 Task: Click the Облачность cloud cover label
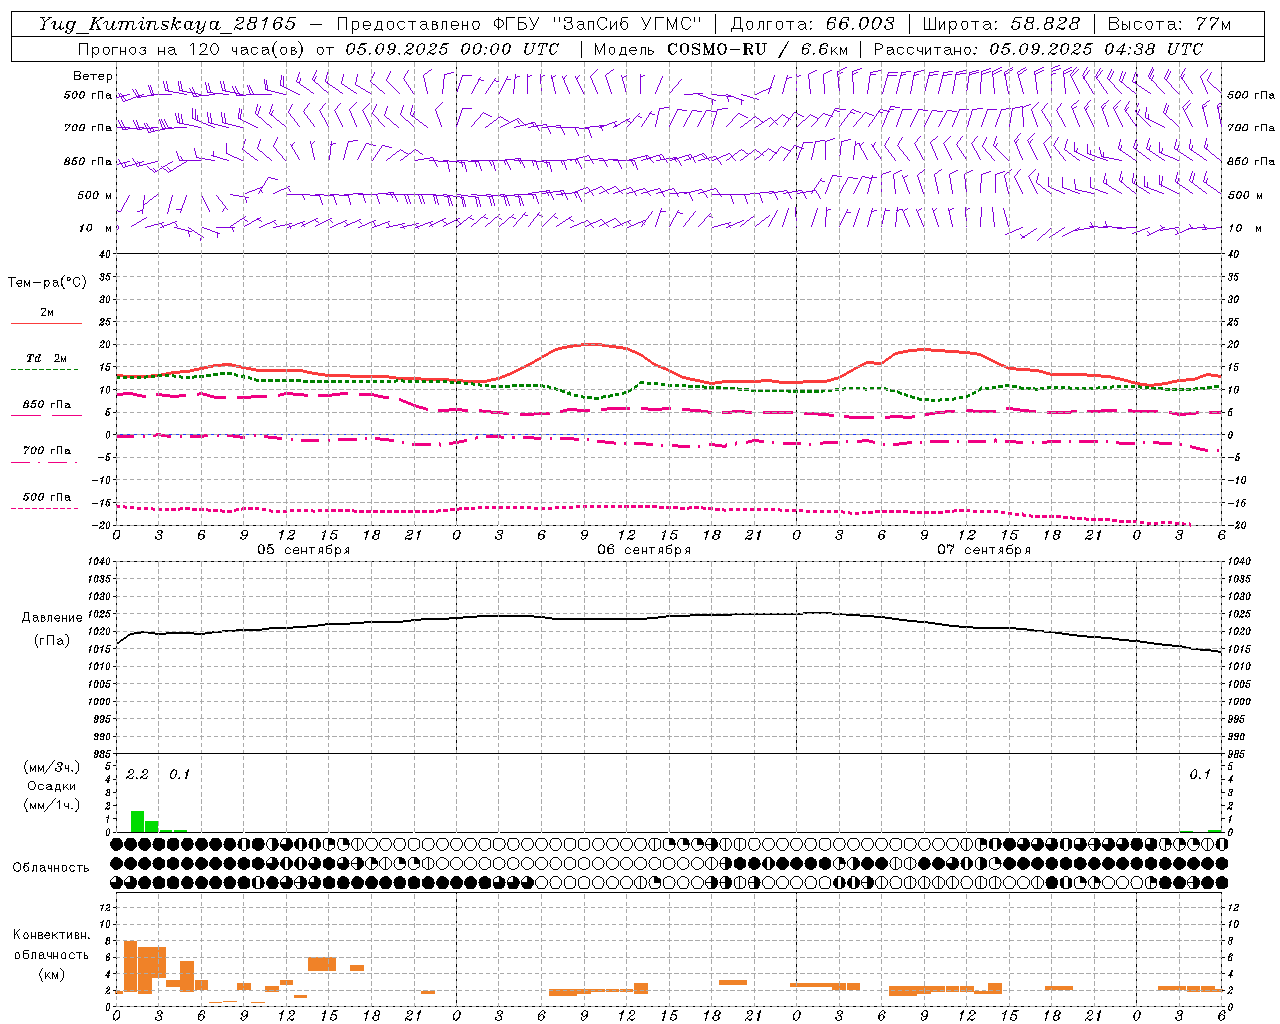pos(51,867)
